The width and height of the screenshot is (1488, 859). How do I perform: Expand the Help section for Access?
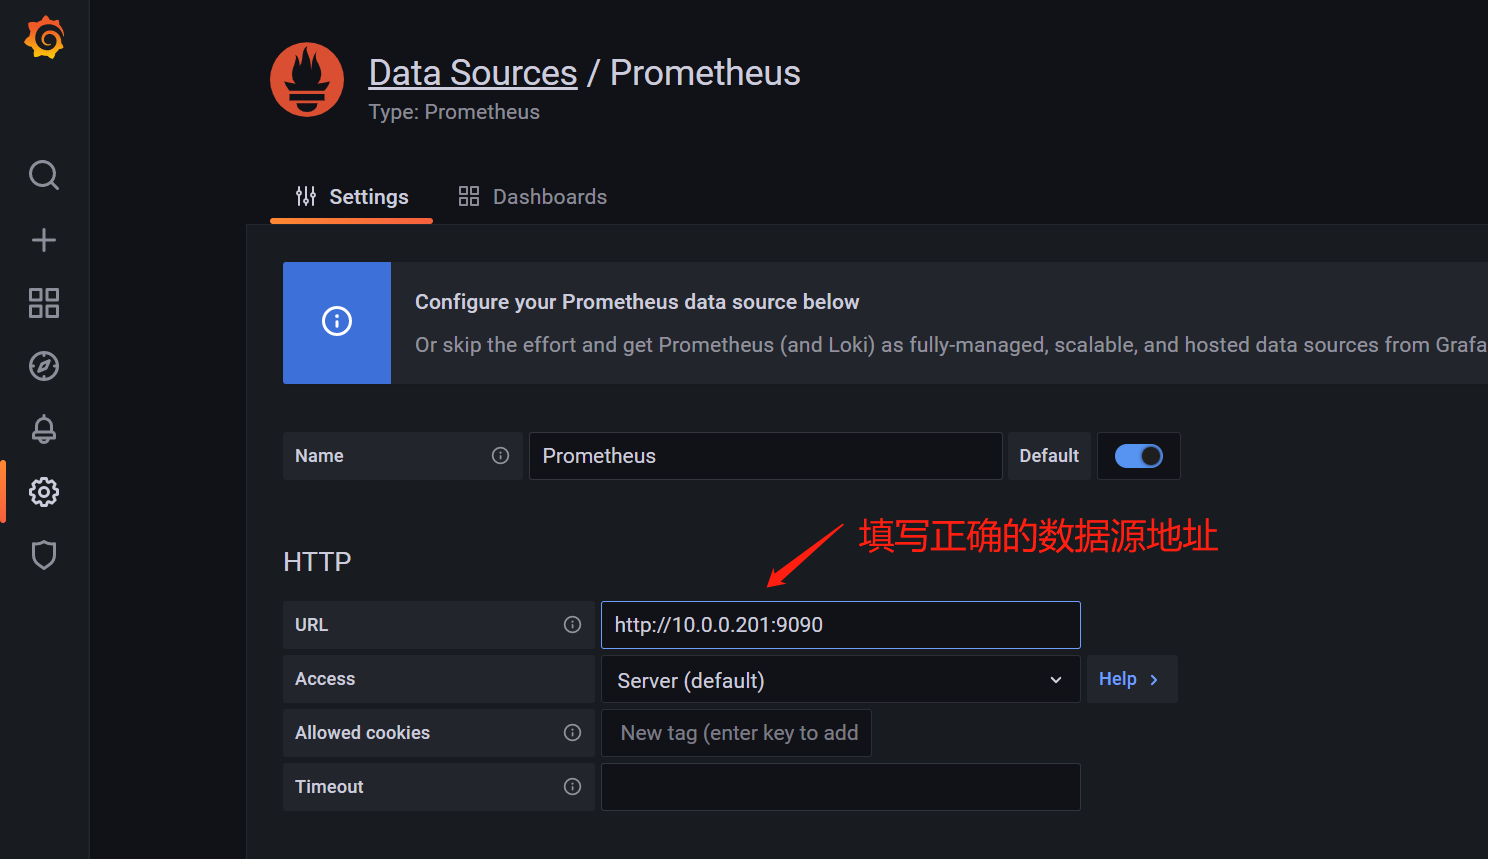(x=1131, y=679)
